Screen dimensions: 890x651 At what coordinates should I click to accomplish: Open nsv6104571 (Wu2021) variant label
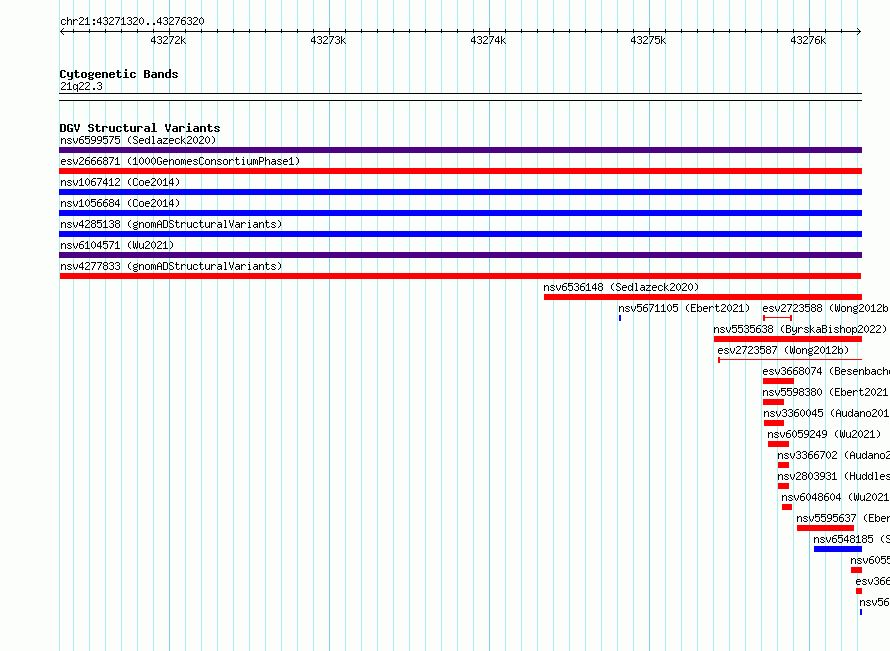117,245
